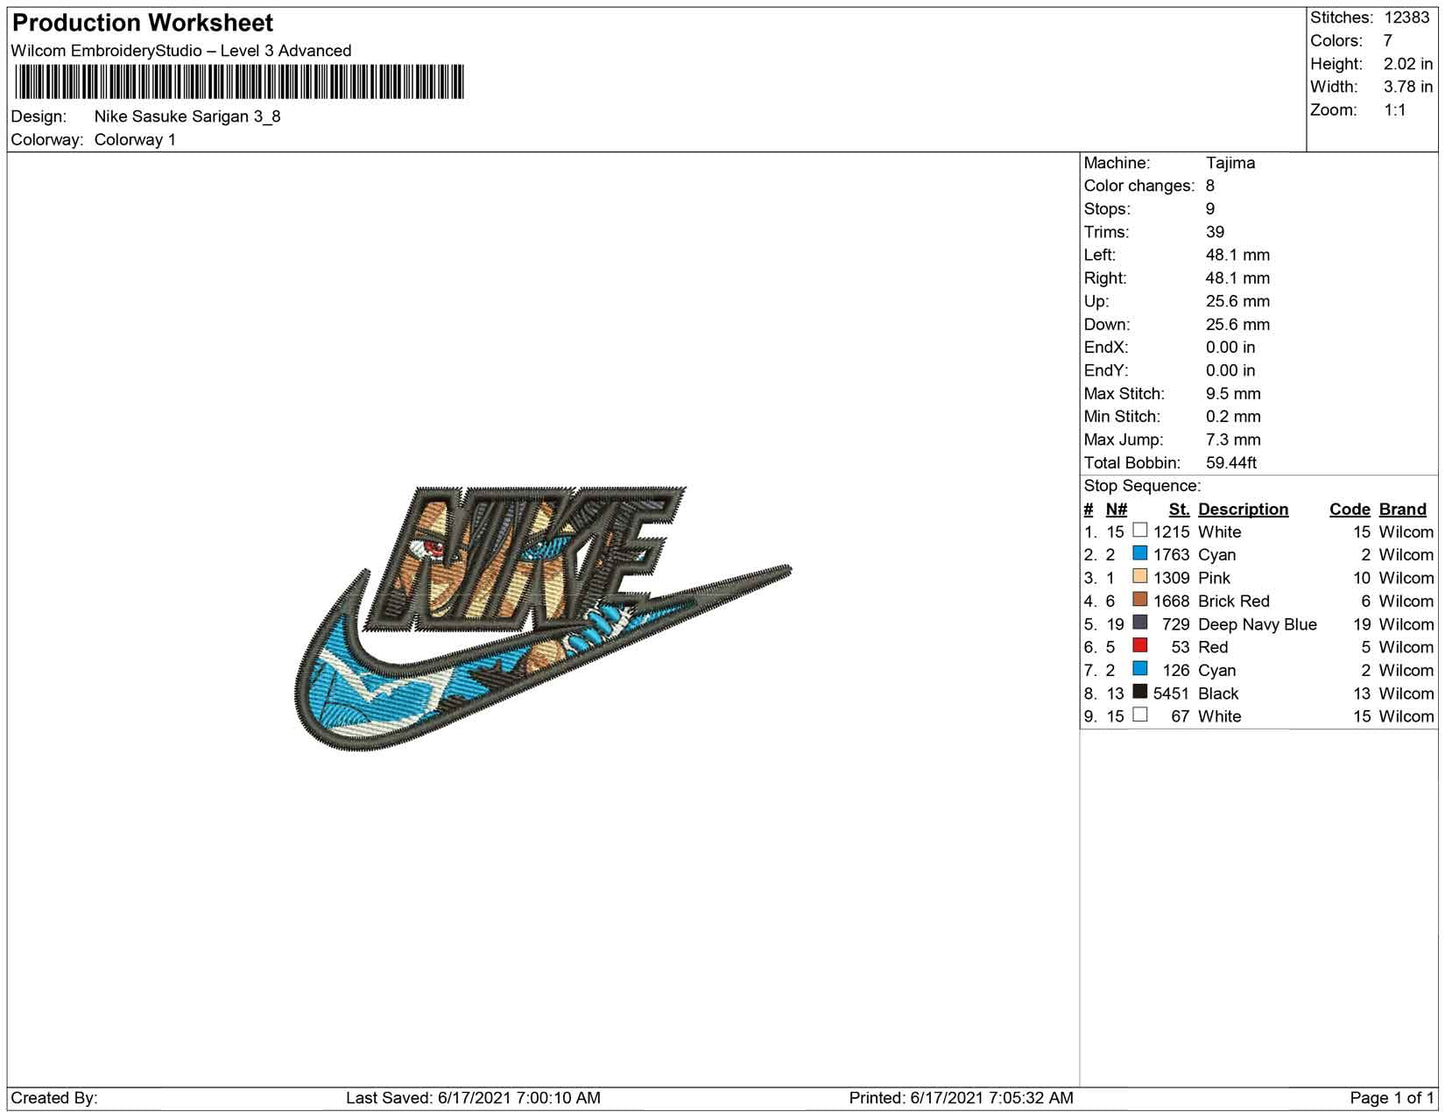
Task: Select the Height value 2.02 in
Action: (x=1408, y=63)
